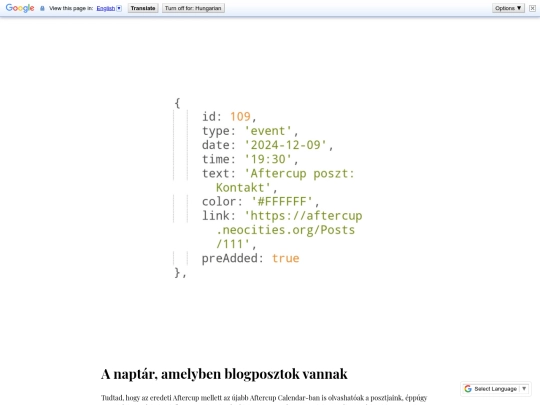
Task: Click the word Kontakt' in code
Action: 243,187
